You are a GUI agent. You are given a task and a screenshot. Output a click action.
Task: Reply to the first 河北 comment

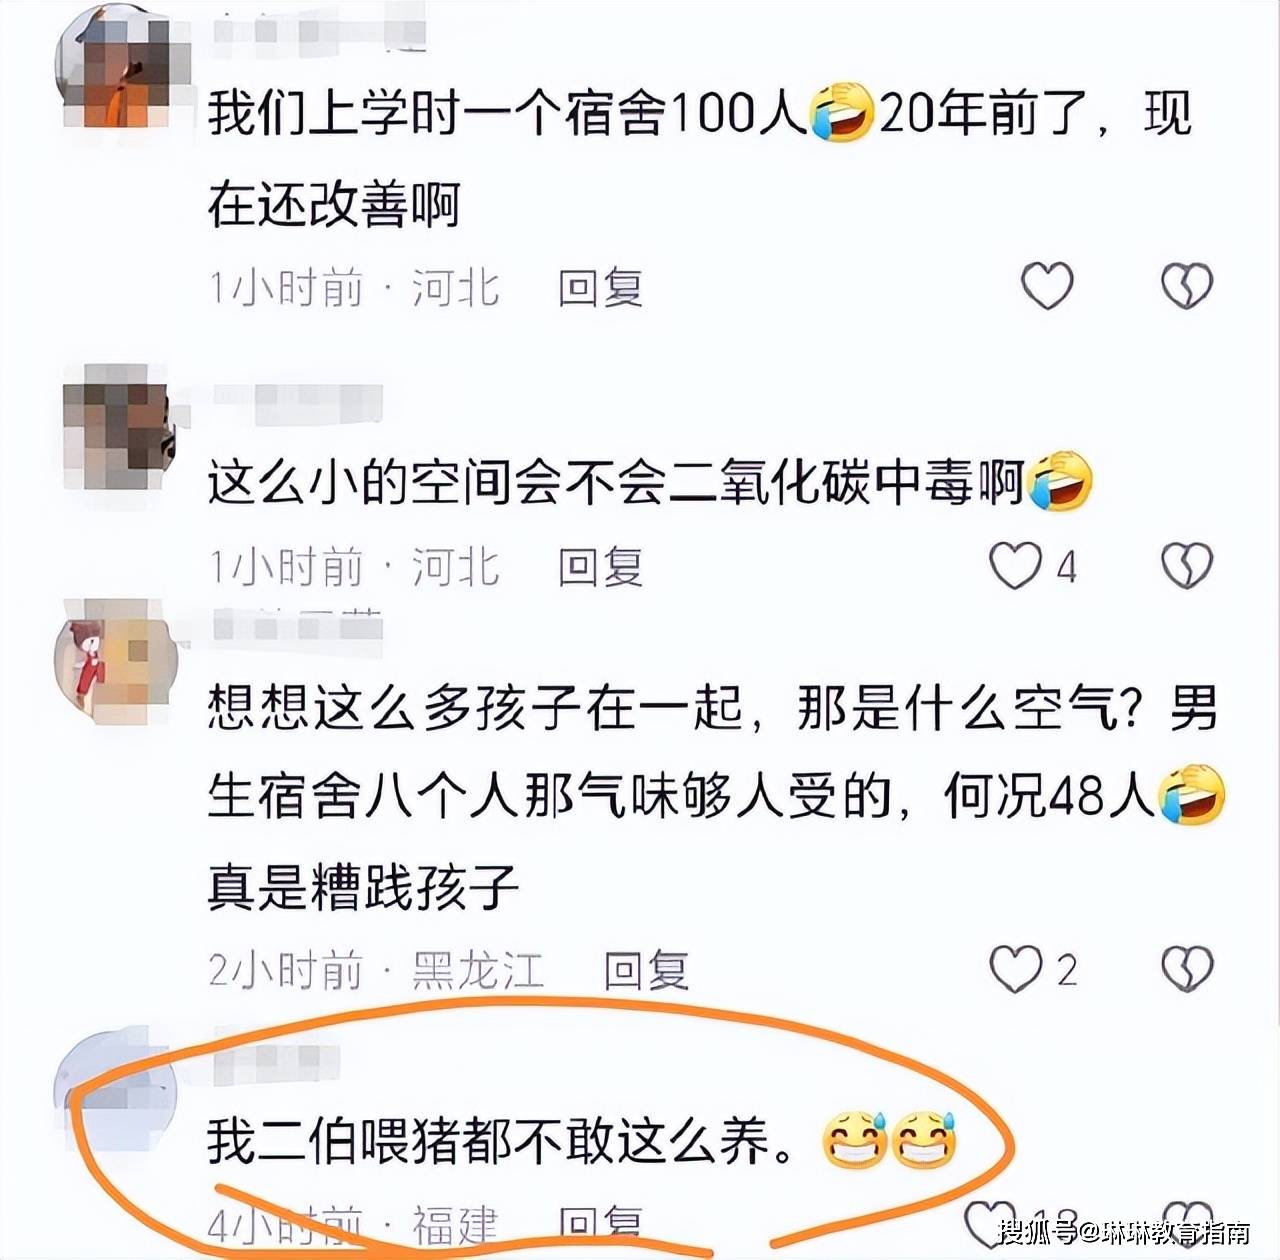pyautogui.click(x=600, y=288)
